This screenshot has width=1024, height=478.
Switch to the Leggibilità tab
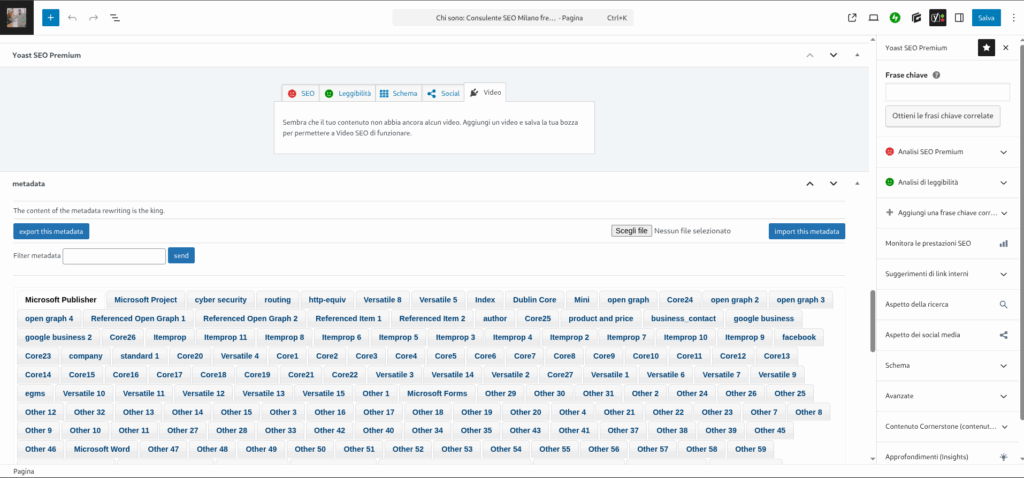click(348, 93)
